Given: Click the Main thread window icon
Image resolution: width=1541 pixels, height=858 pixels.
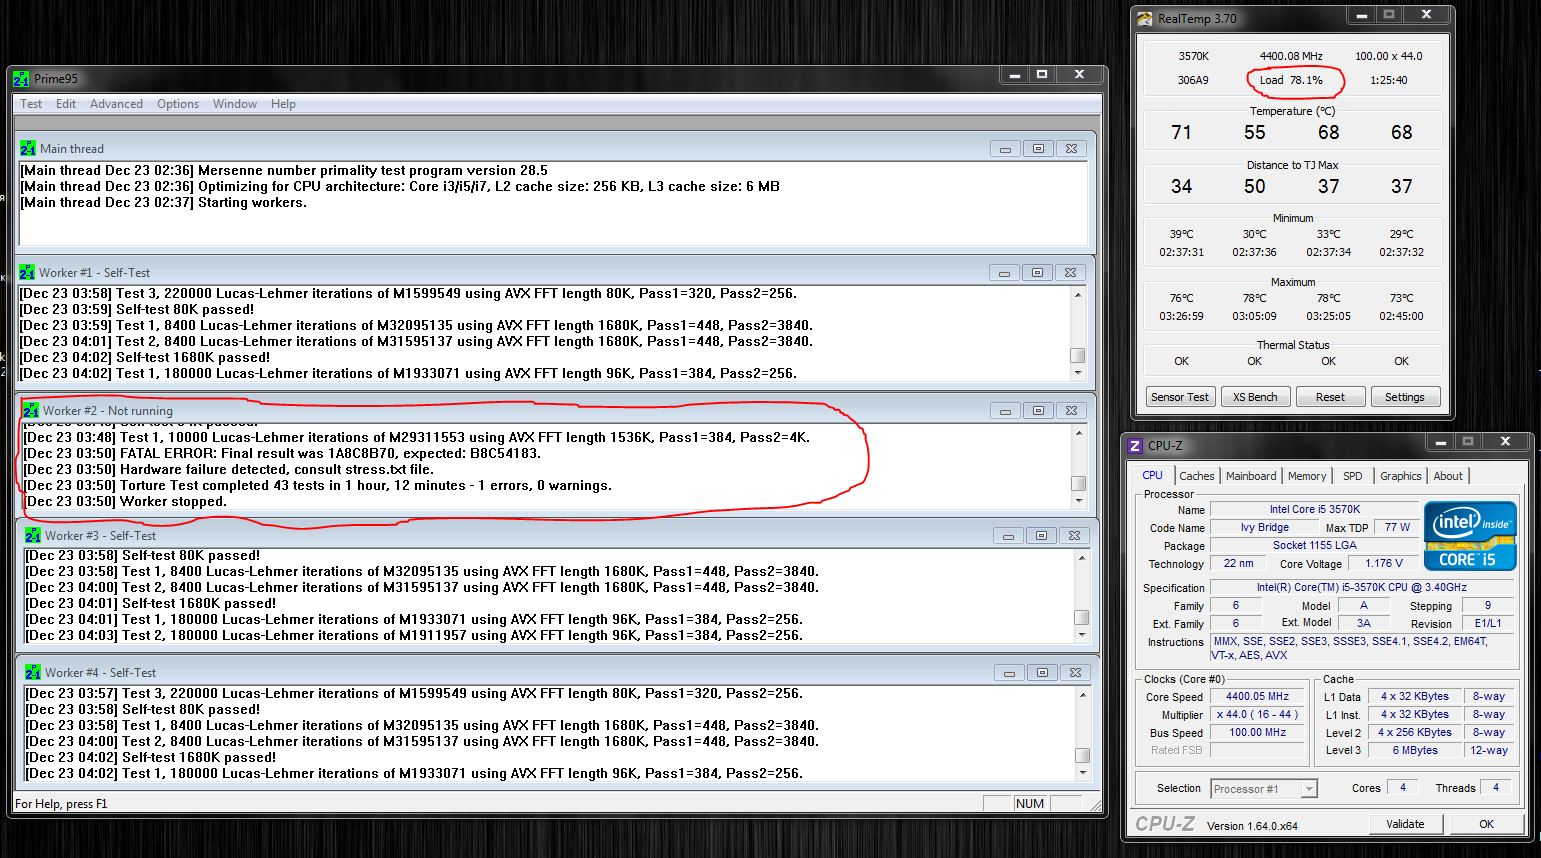Looking at the screenshot, I should point(28,148).
